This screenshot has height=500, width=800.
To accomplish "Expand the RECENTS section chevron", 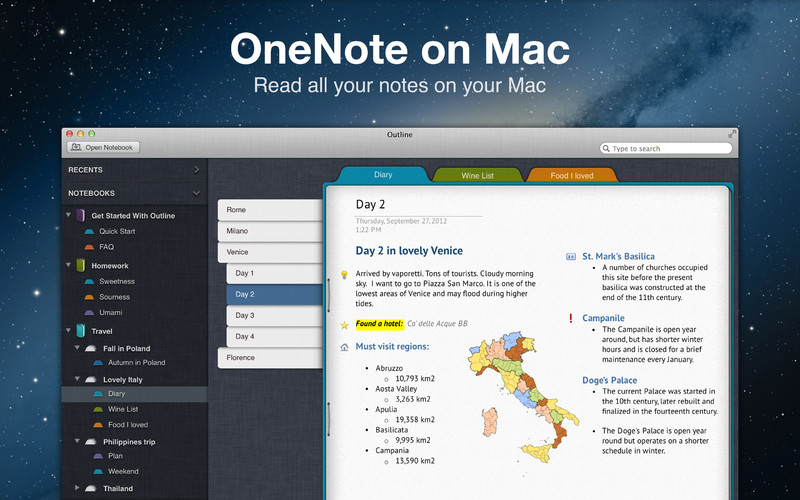I will point(196,169).
